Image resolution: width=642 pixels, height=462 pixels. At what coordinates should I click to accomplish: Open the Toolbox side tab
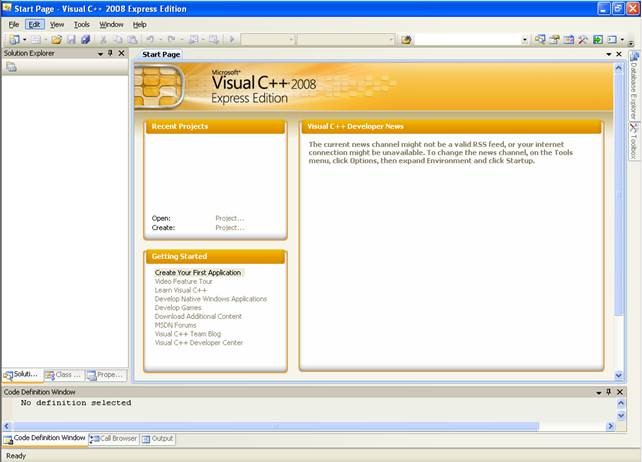tap(634, 141)
